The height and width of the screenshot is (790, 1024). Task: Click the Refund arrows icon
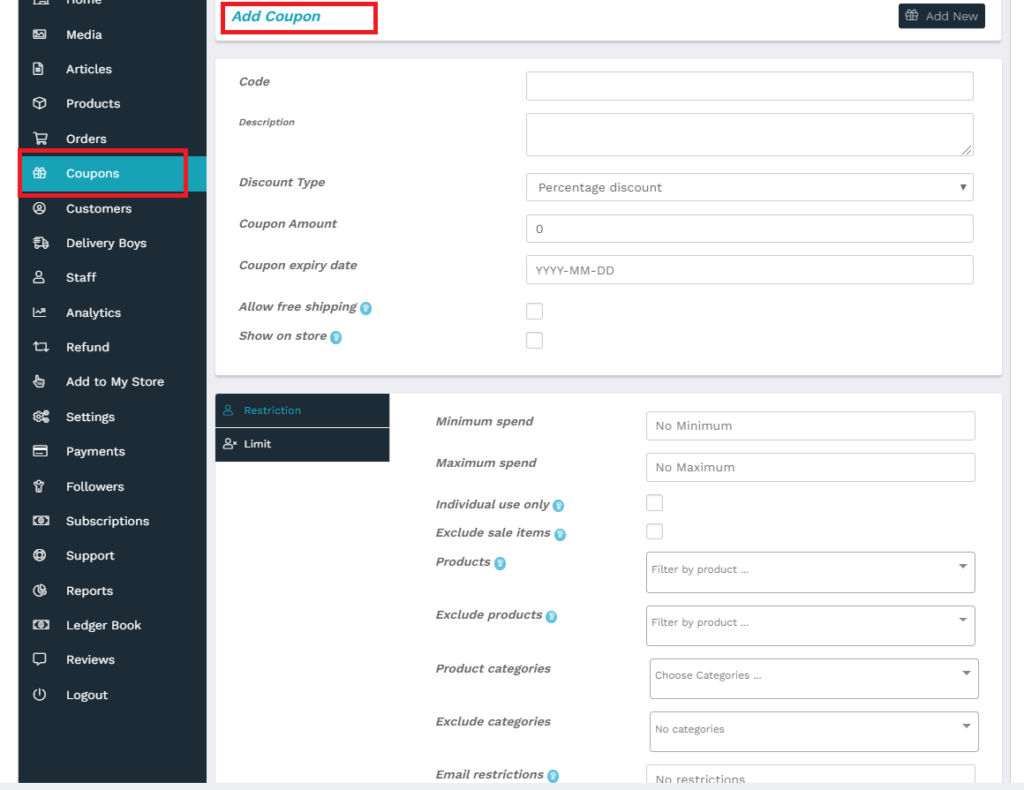click(40, 347)
